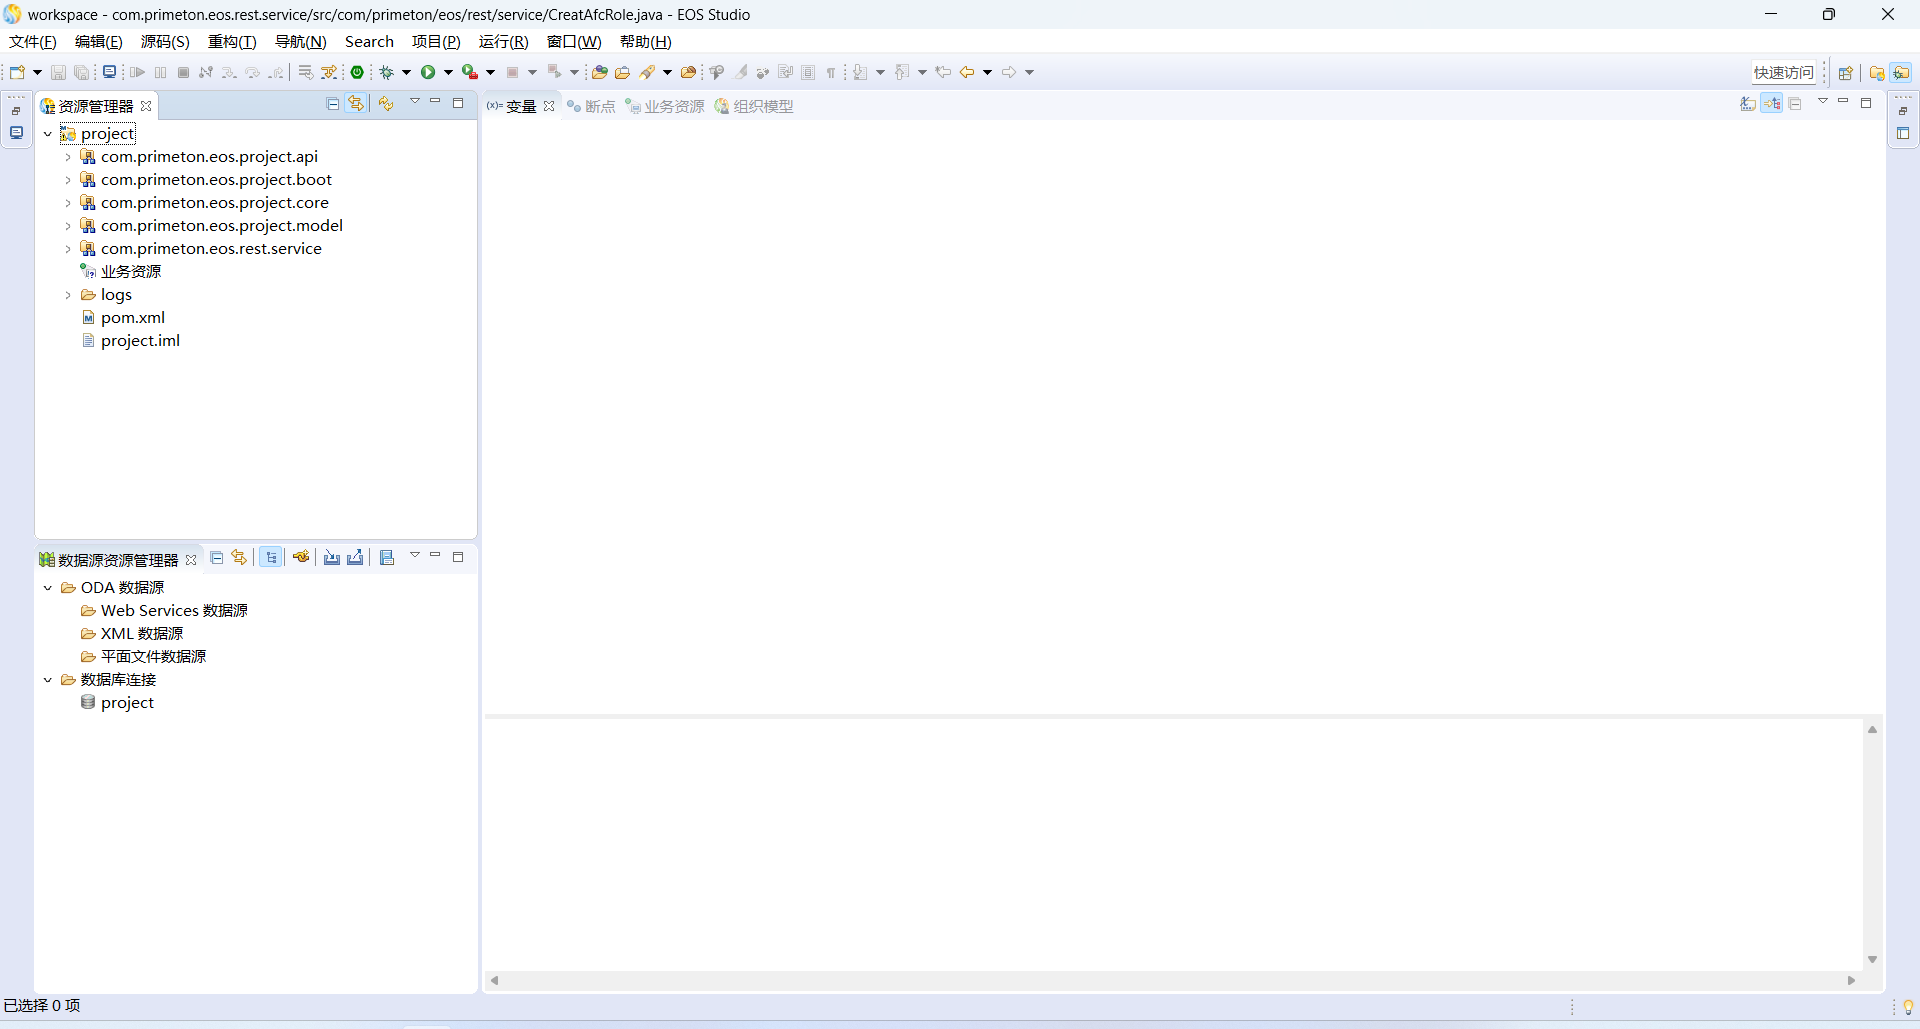The width and height of the screenshot is (1920, 1029).
Task: Click the Open Perspective icon
Action: 1846,72
